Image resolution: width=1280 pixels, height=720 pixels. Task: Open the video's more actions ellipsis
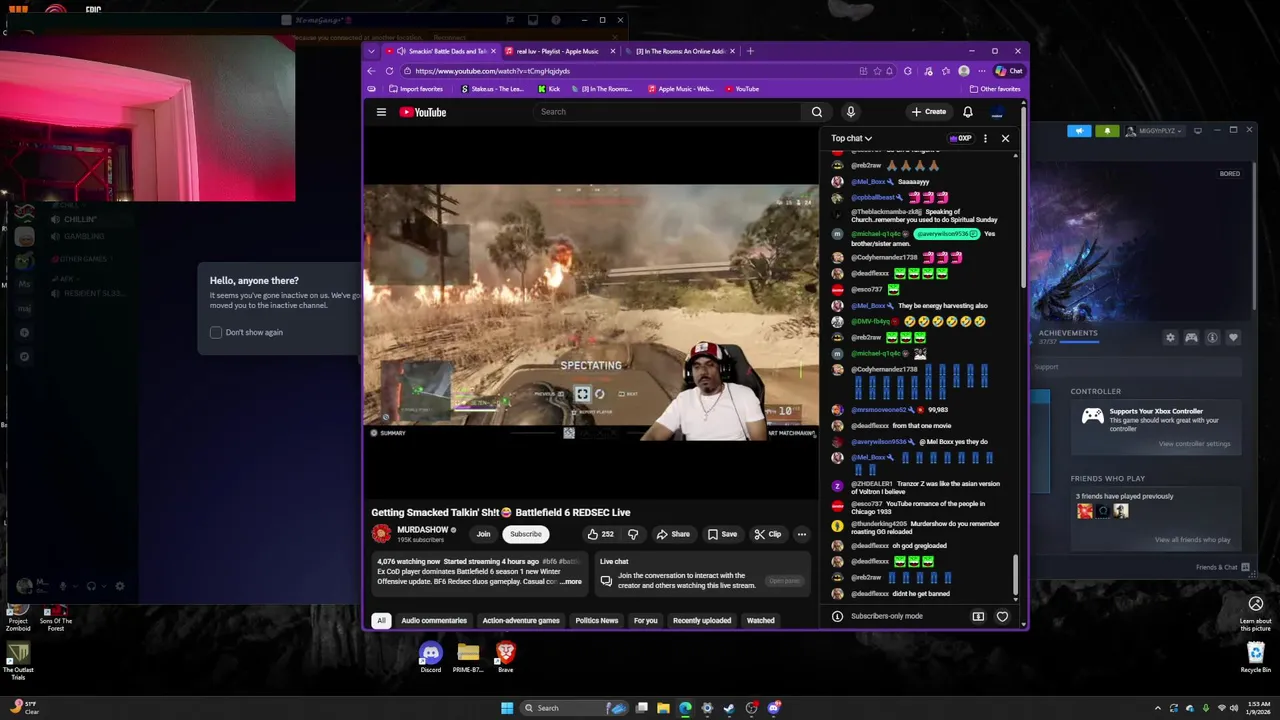pyautogui.click(x=801, y=534)
